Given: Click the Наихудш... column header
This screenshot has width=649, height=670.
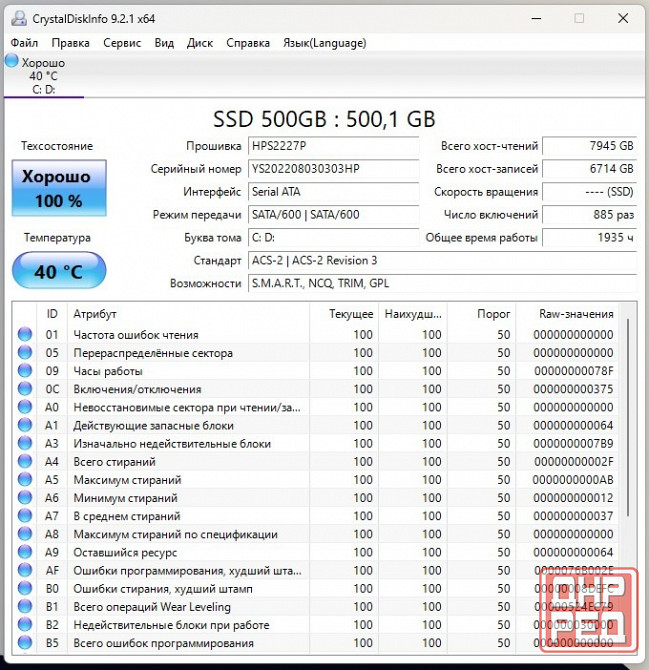Looking at the screenshot, I should tap(413, 314).
